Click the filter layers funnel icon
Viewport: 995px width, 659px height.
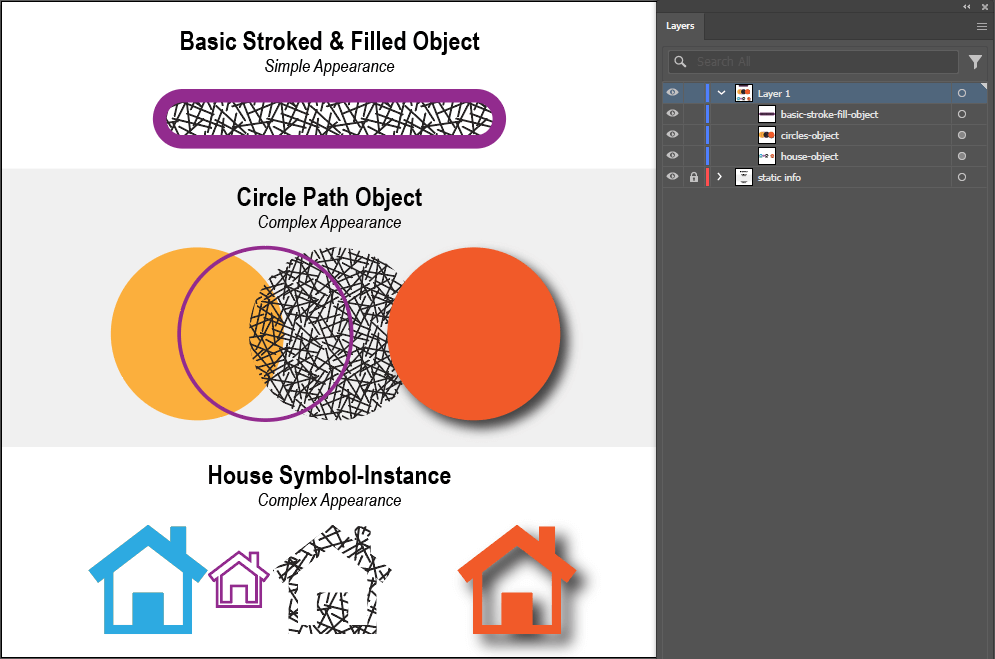click(975, 62)
